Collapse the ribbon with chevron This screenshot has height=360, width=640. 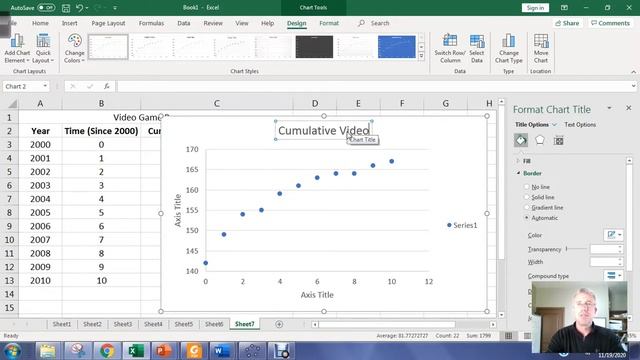(633, 72)
